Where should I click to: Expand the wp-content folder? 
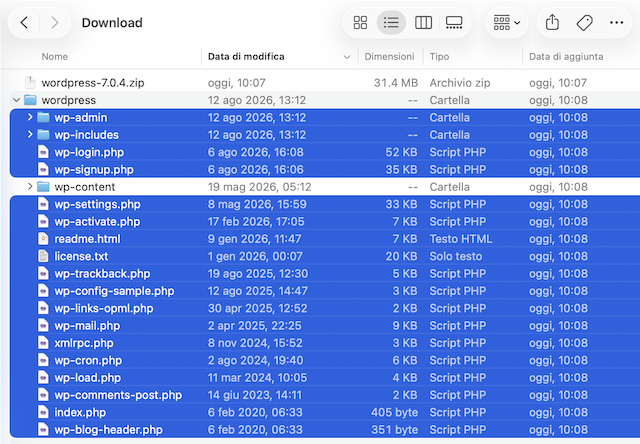tap(30, 186)
